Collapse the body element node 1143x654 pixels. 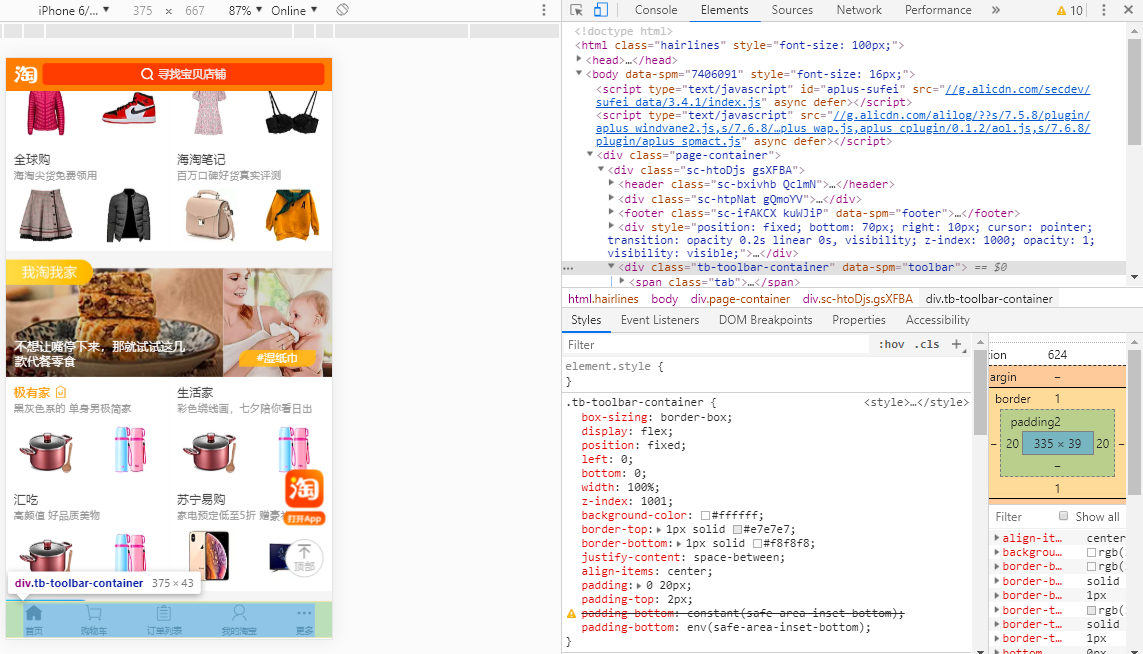(x=580, y=74)
